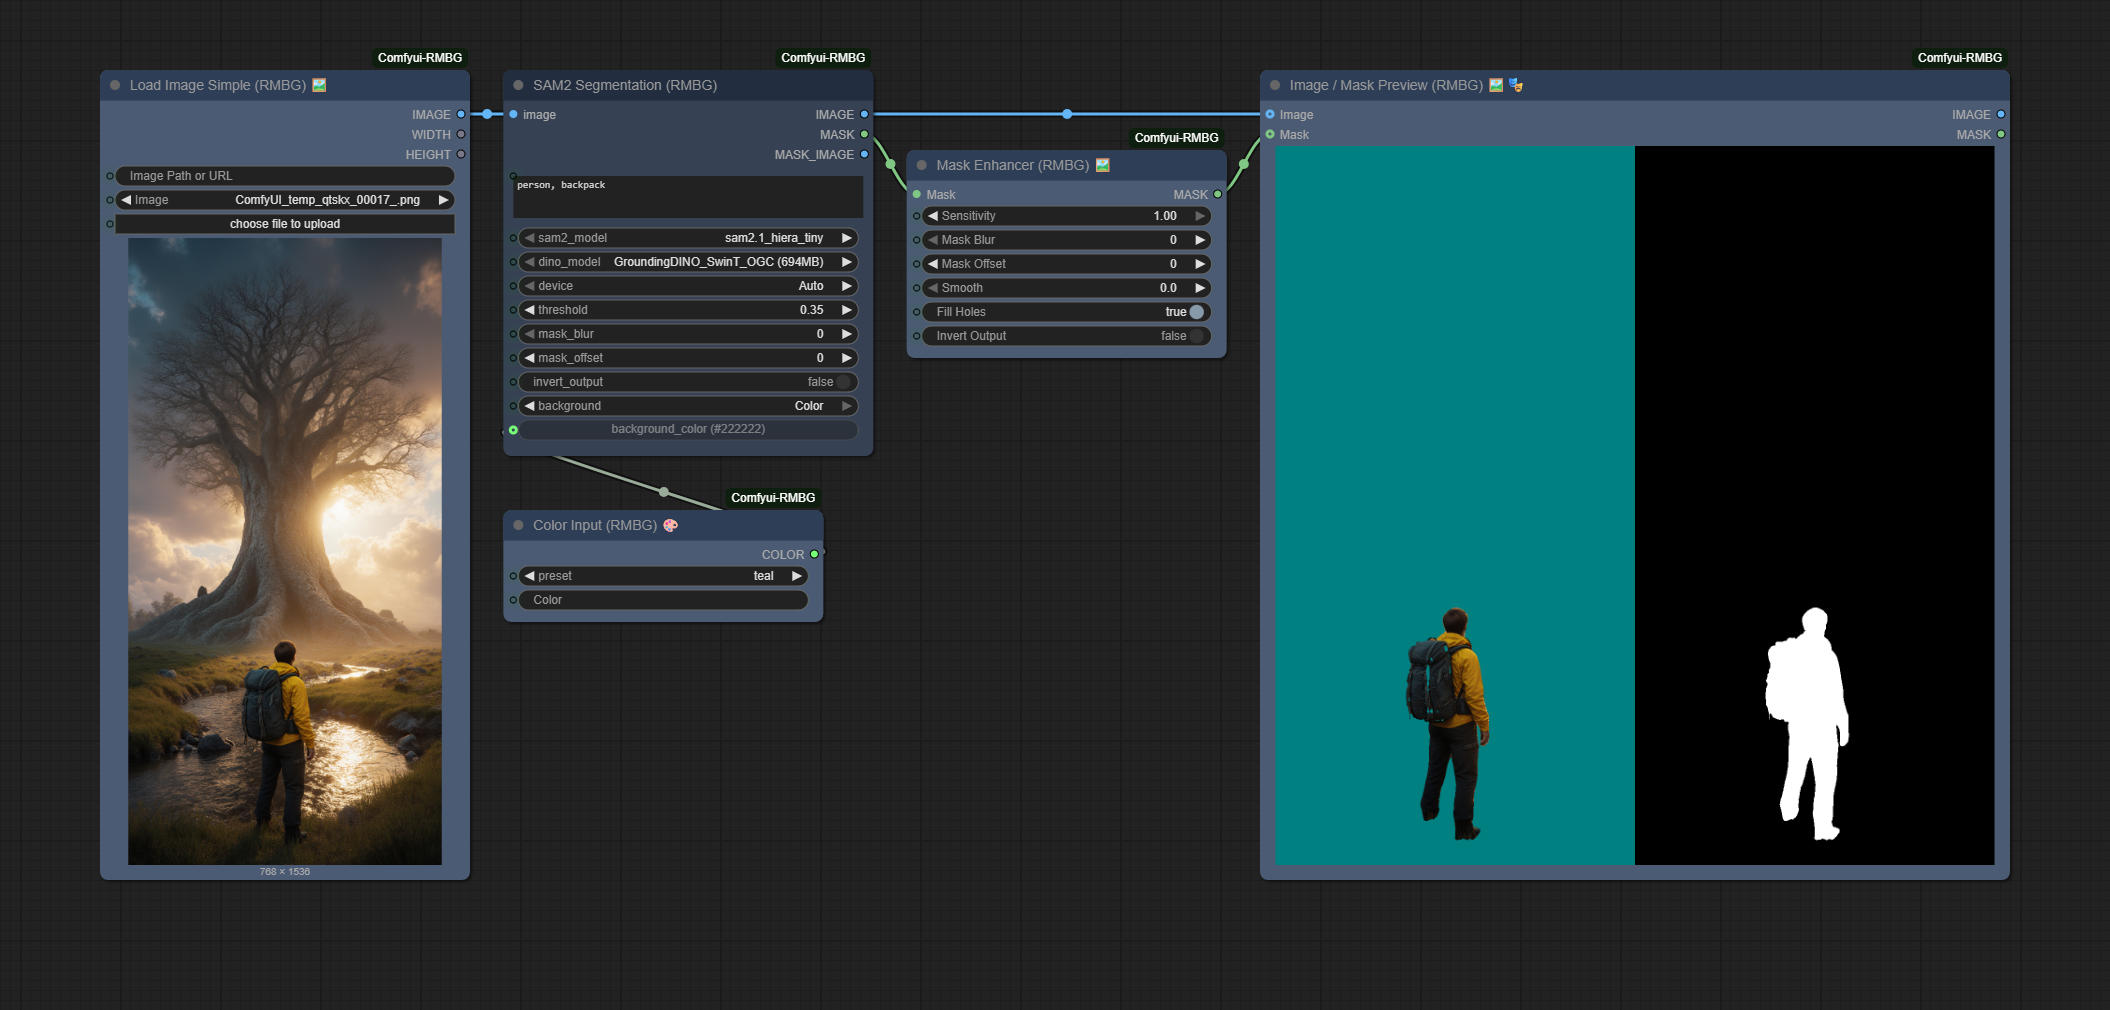Decrease Sensitivity using the left arrow
The height and width of the screenshot is (1010, 2110).
click(x=932, y=216)
